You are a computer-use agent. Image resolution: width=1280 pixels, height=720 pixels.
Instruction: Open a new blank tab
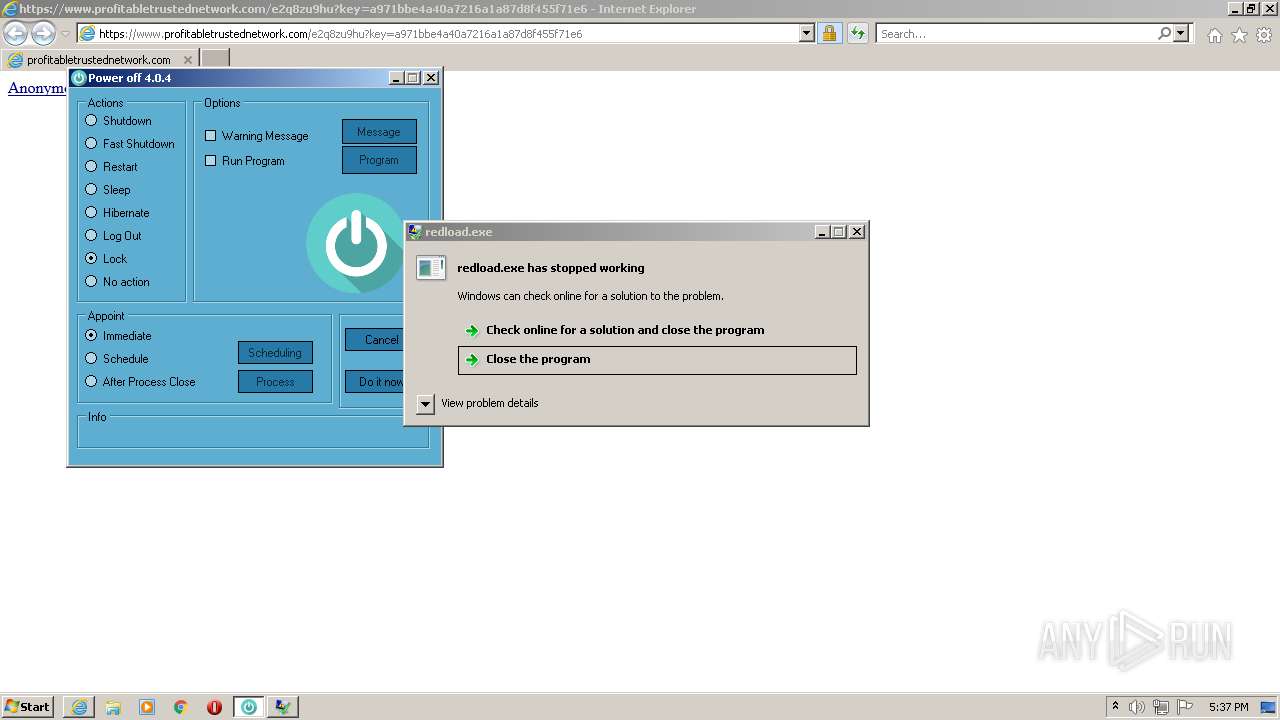point(215,59)
